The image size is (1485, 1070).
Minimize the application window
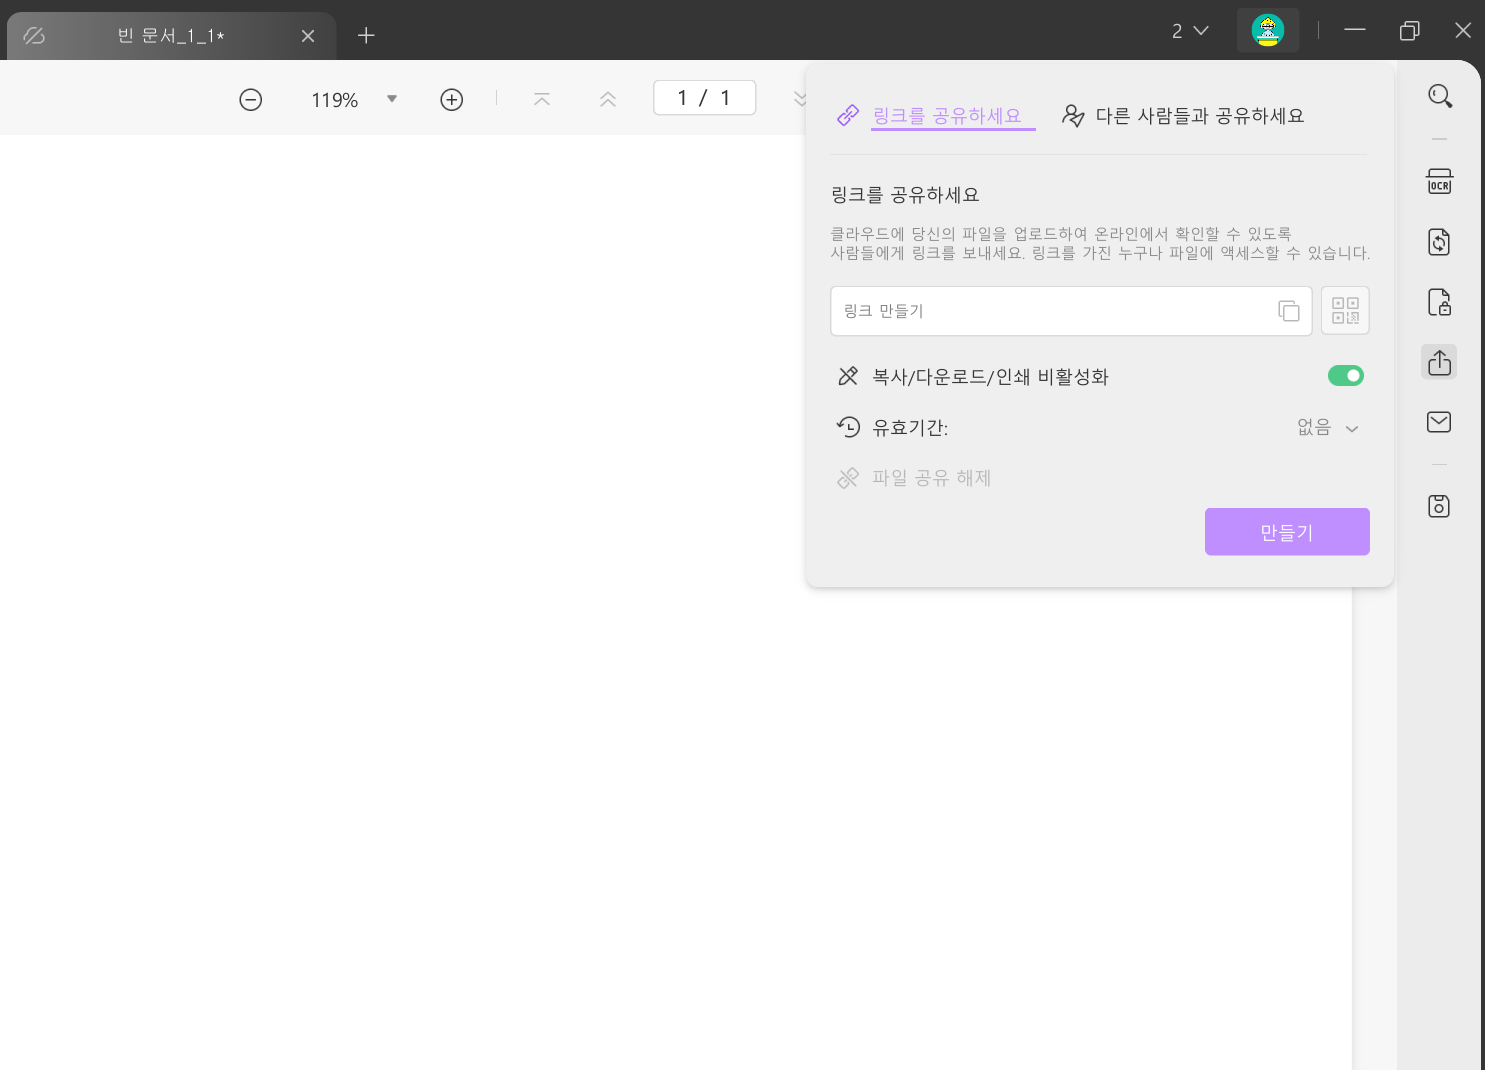coord(1355,31)
